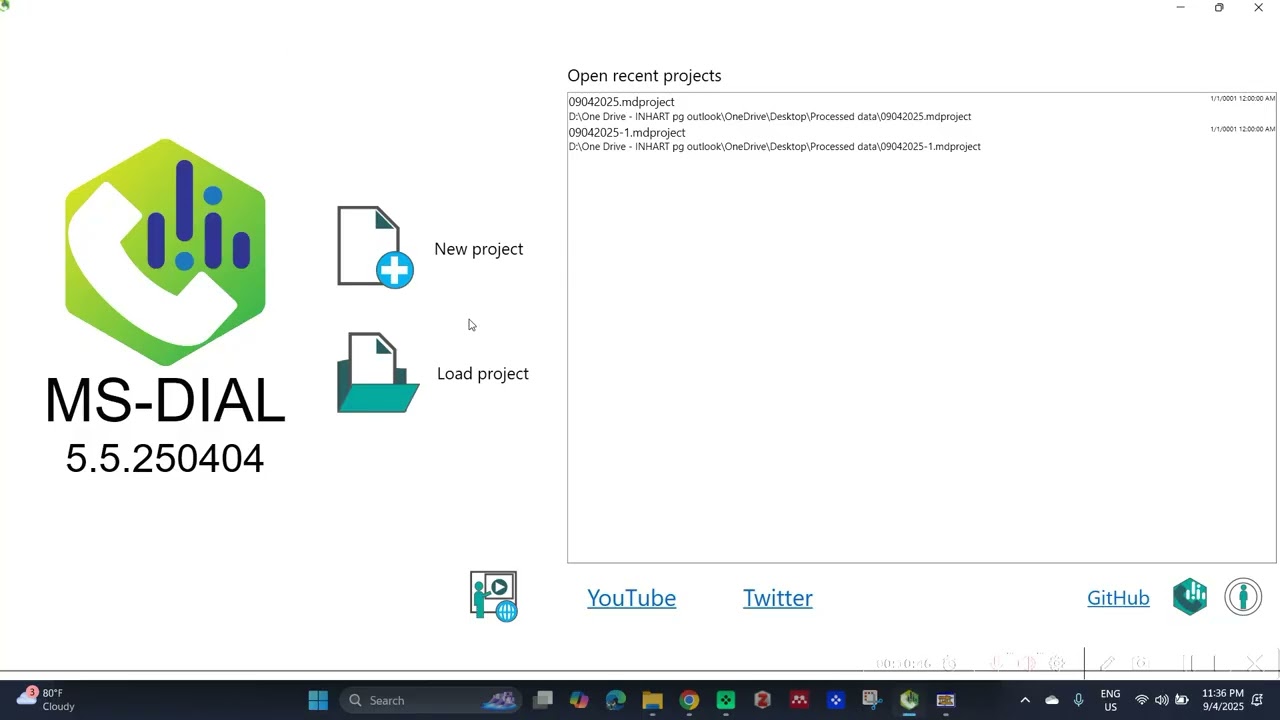Minimize the MS-DIAL window
Image resolution: width=1280 pixels, height=720 pixels.
tap(1180, 8)
